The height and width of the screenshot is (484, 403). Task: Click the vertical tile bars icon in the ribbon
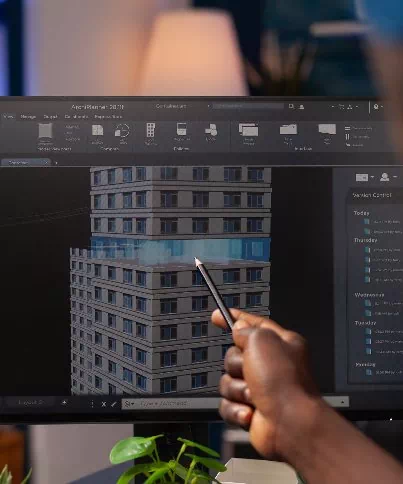[x=348, y=137]
